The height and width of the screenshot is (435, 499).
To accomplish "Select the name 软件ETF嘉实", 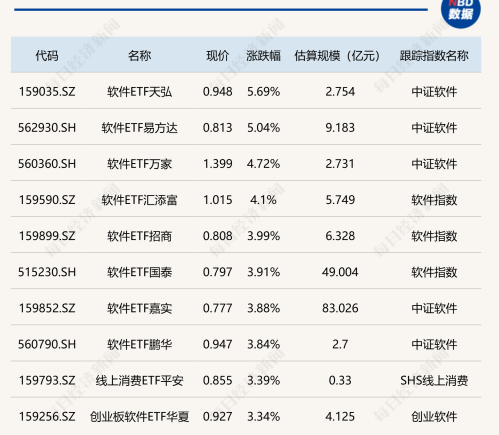I will click(x=139, y=308).
